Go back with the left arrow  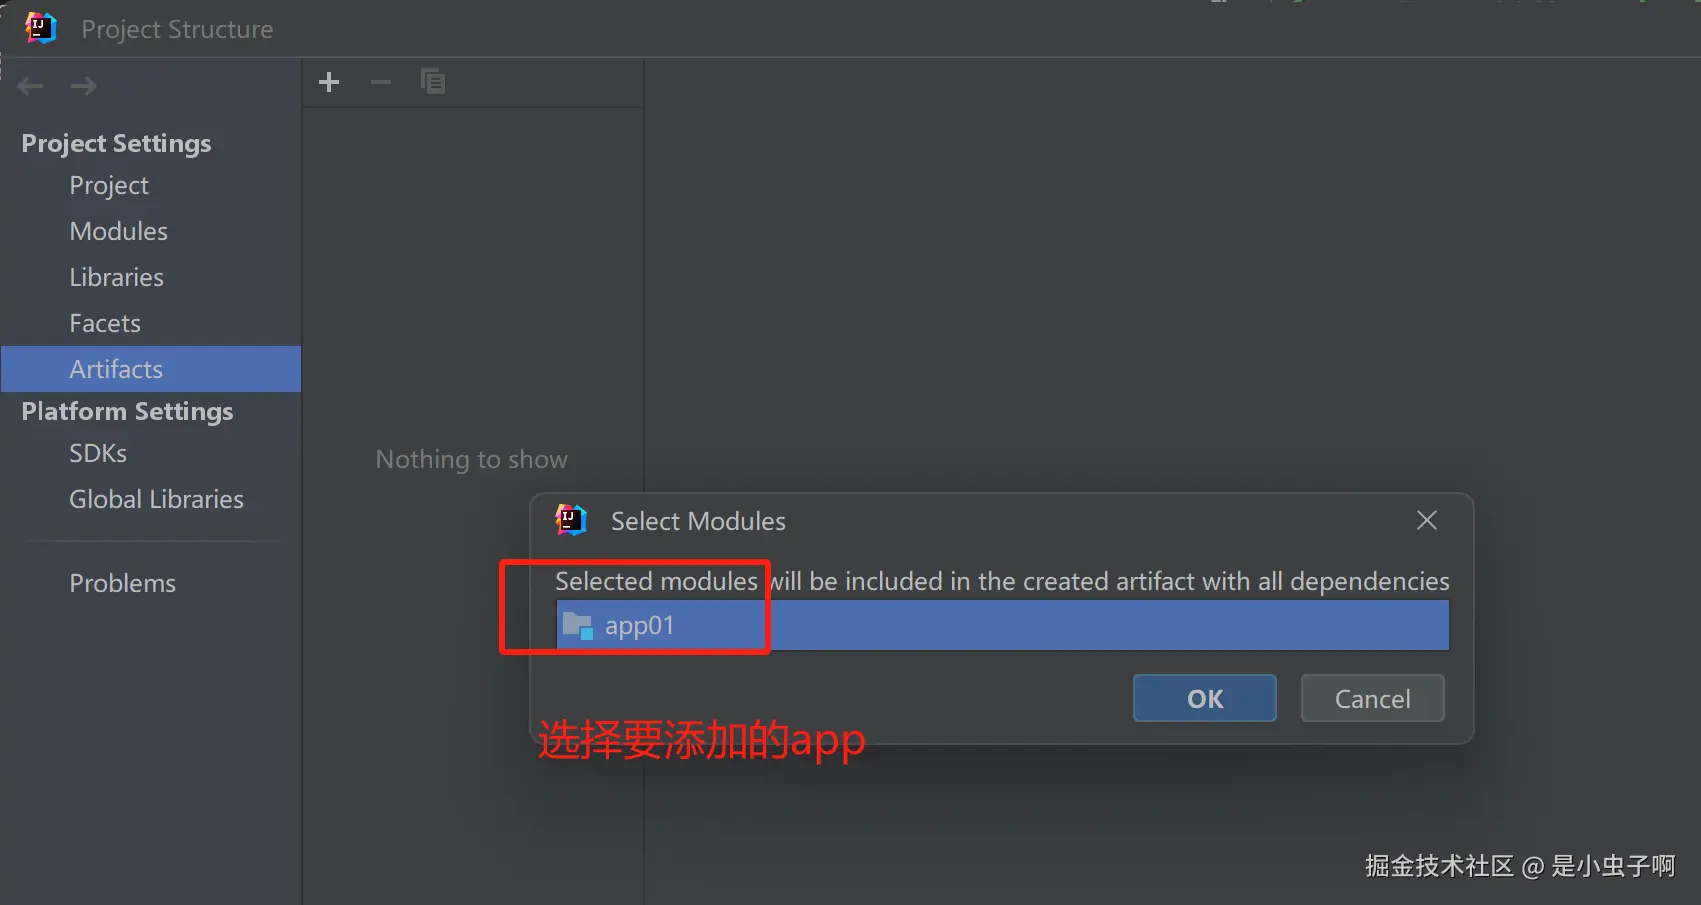[31, 86]
